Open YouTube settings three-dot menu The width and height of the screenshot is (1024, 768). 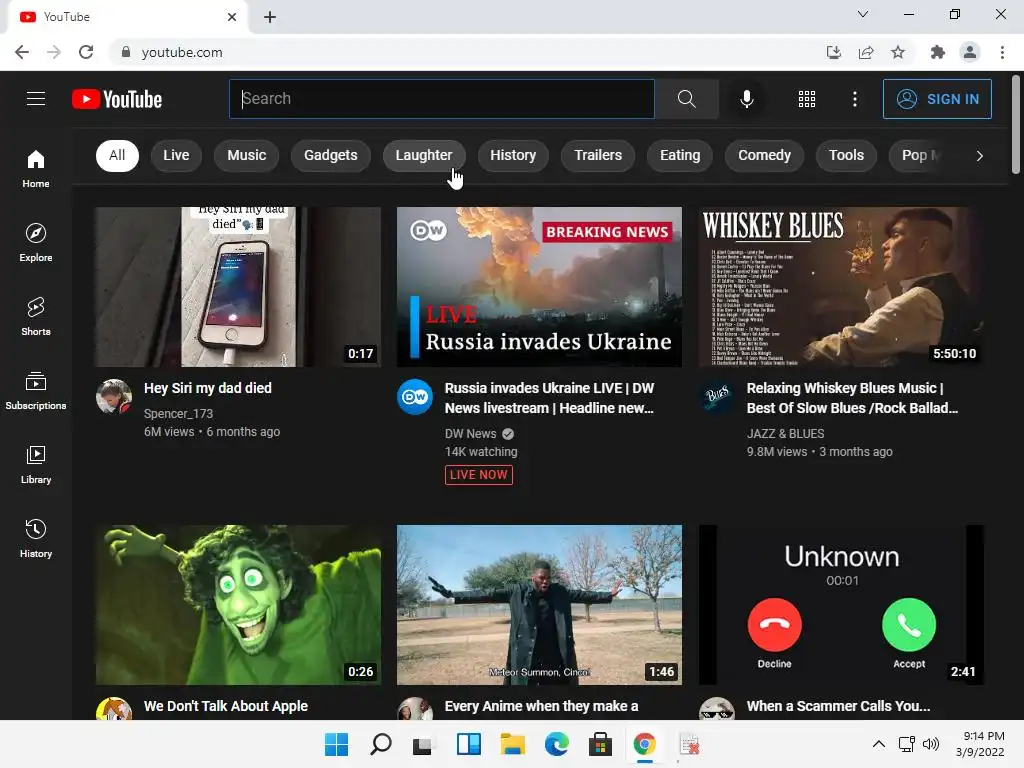pyautogui.click(x=854, y=99)
